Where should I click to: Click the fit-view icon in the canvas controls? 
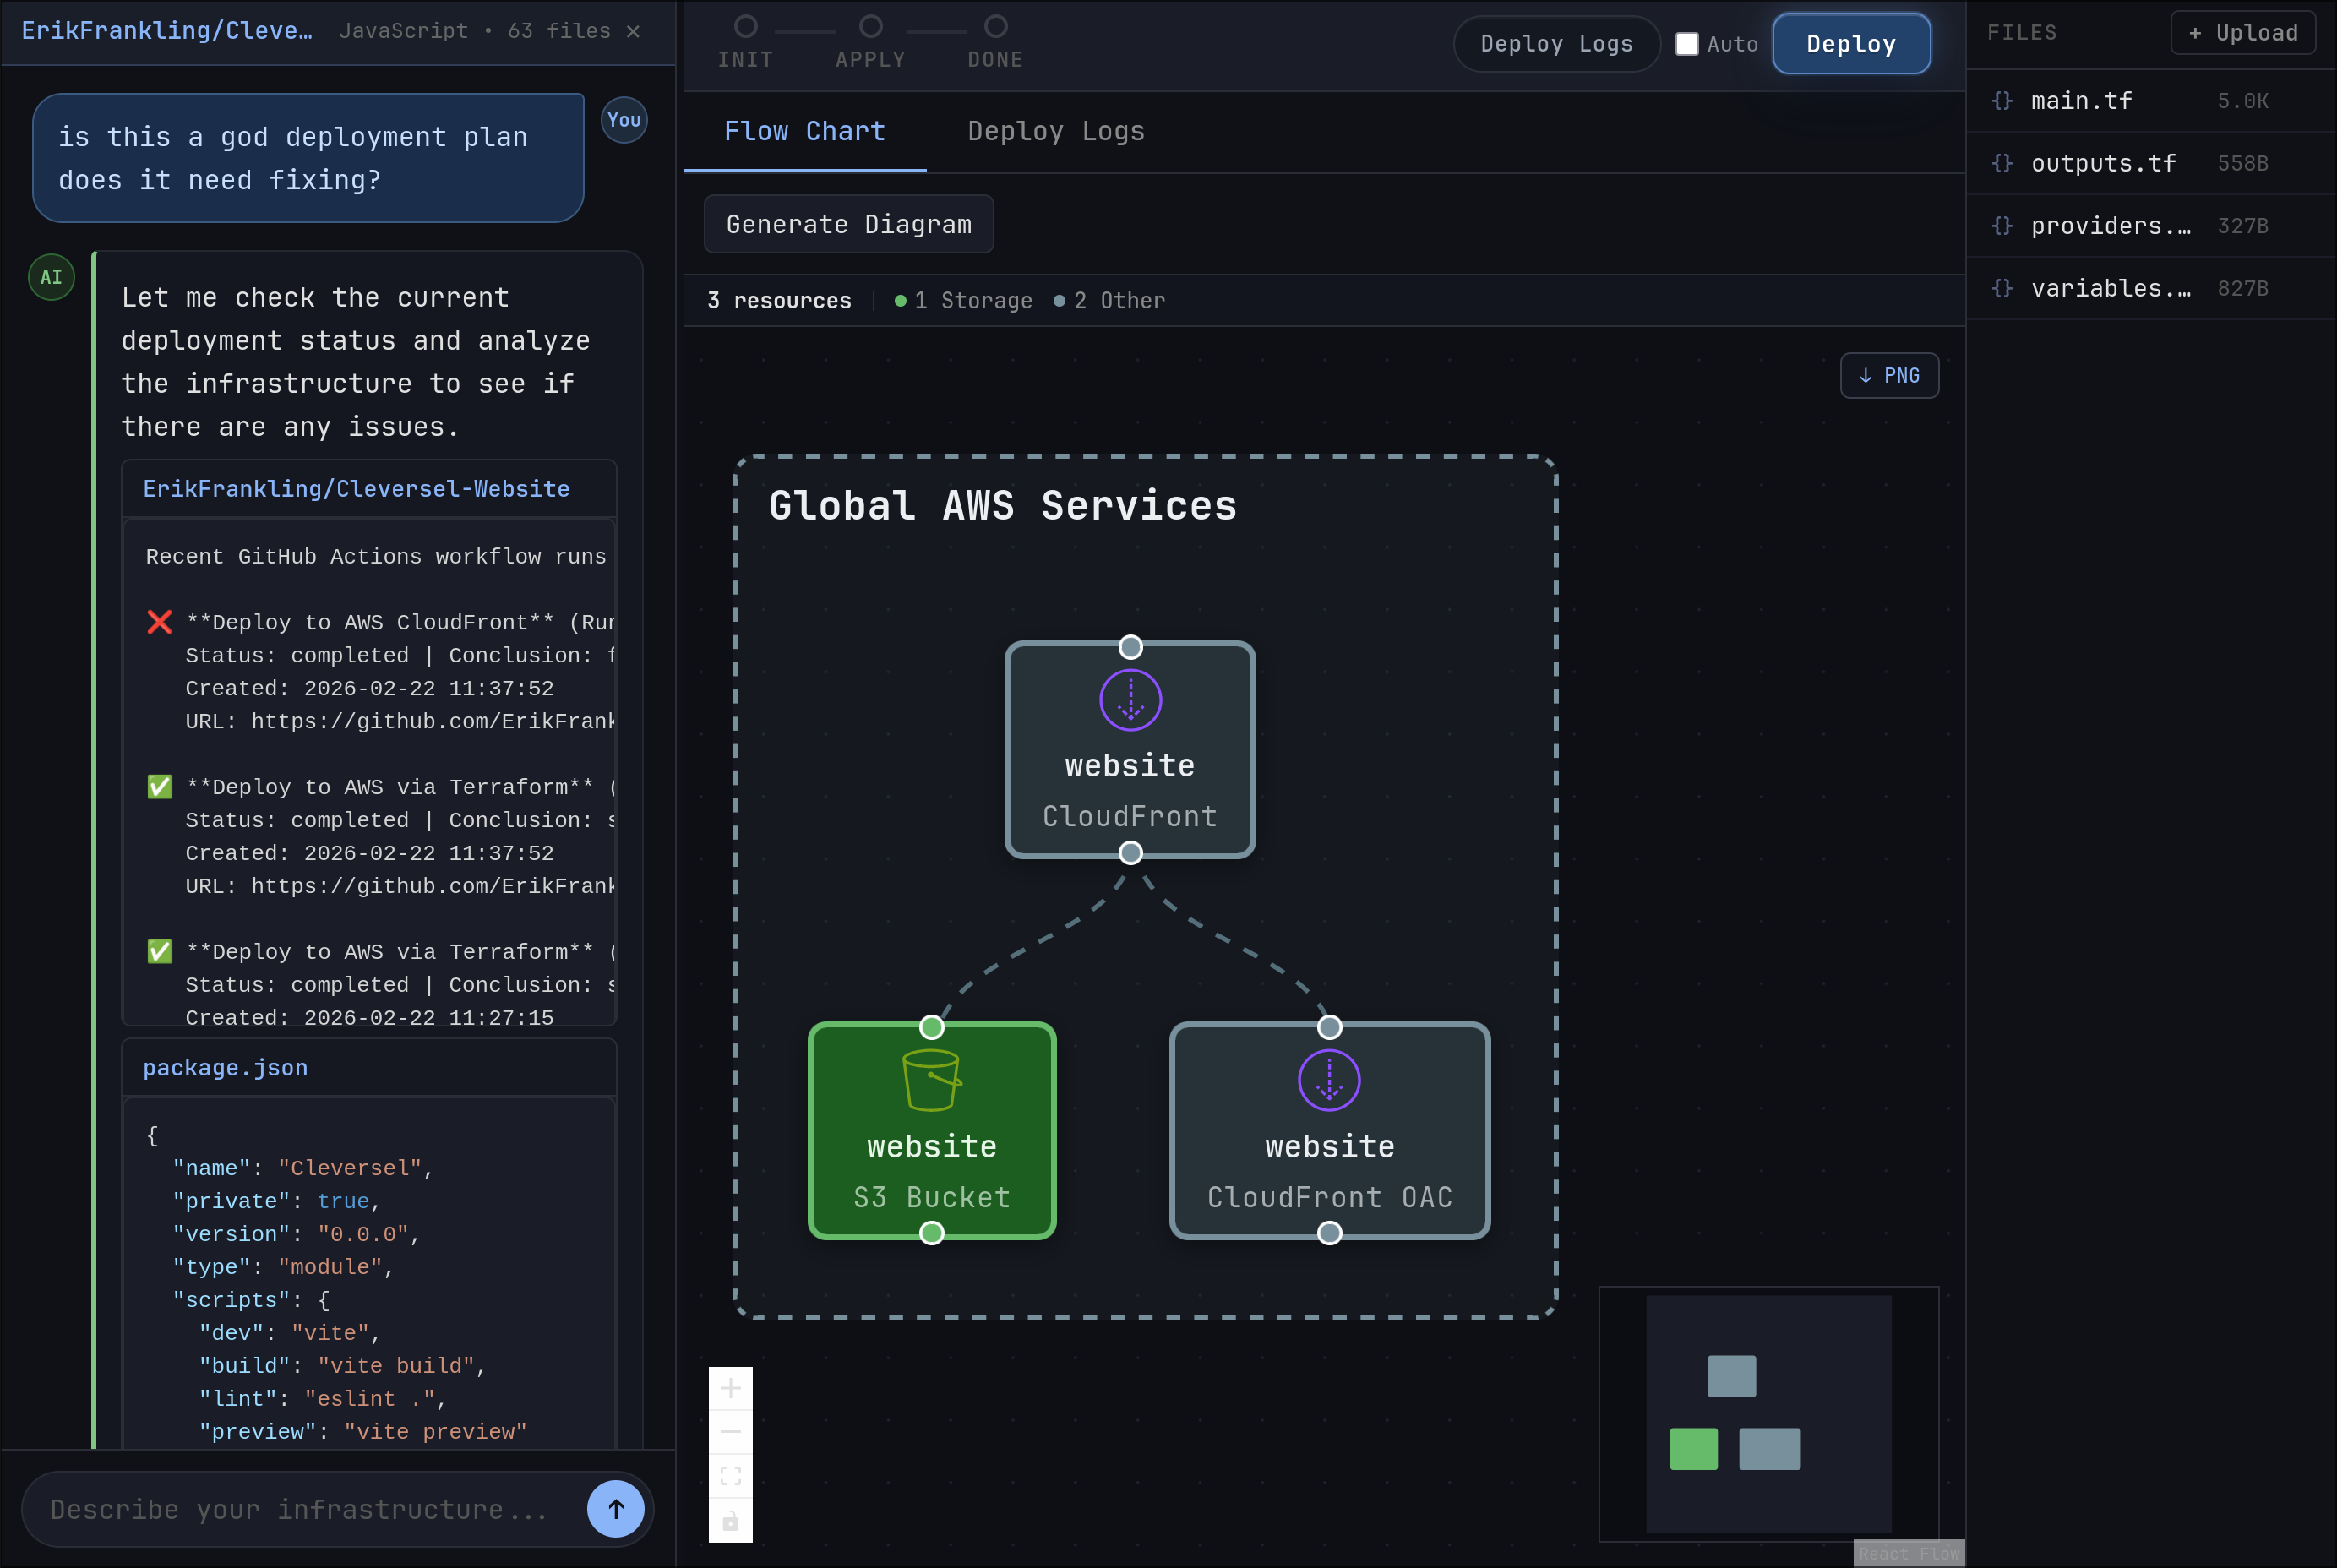[x=731, y=1476]
